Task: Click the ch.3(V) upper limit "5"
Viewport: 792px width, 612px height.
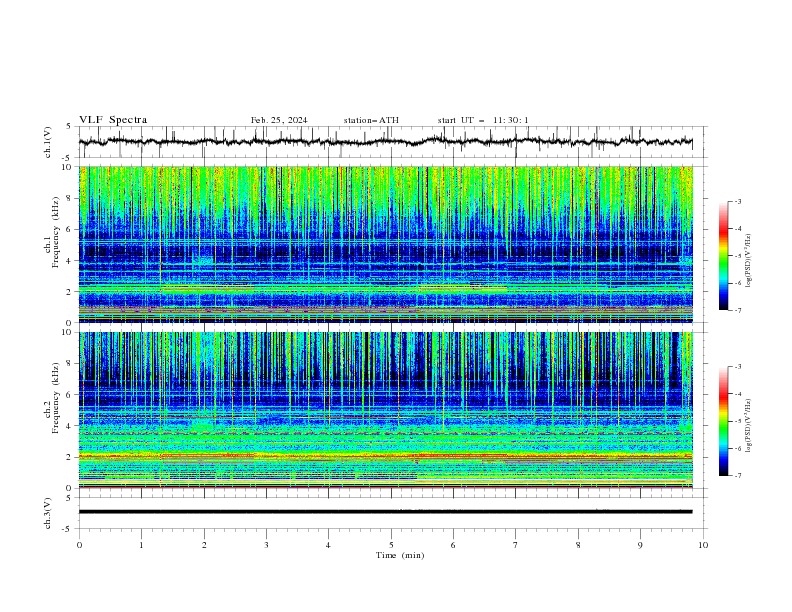Action: coord(69,497)
